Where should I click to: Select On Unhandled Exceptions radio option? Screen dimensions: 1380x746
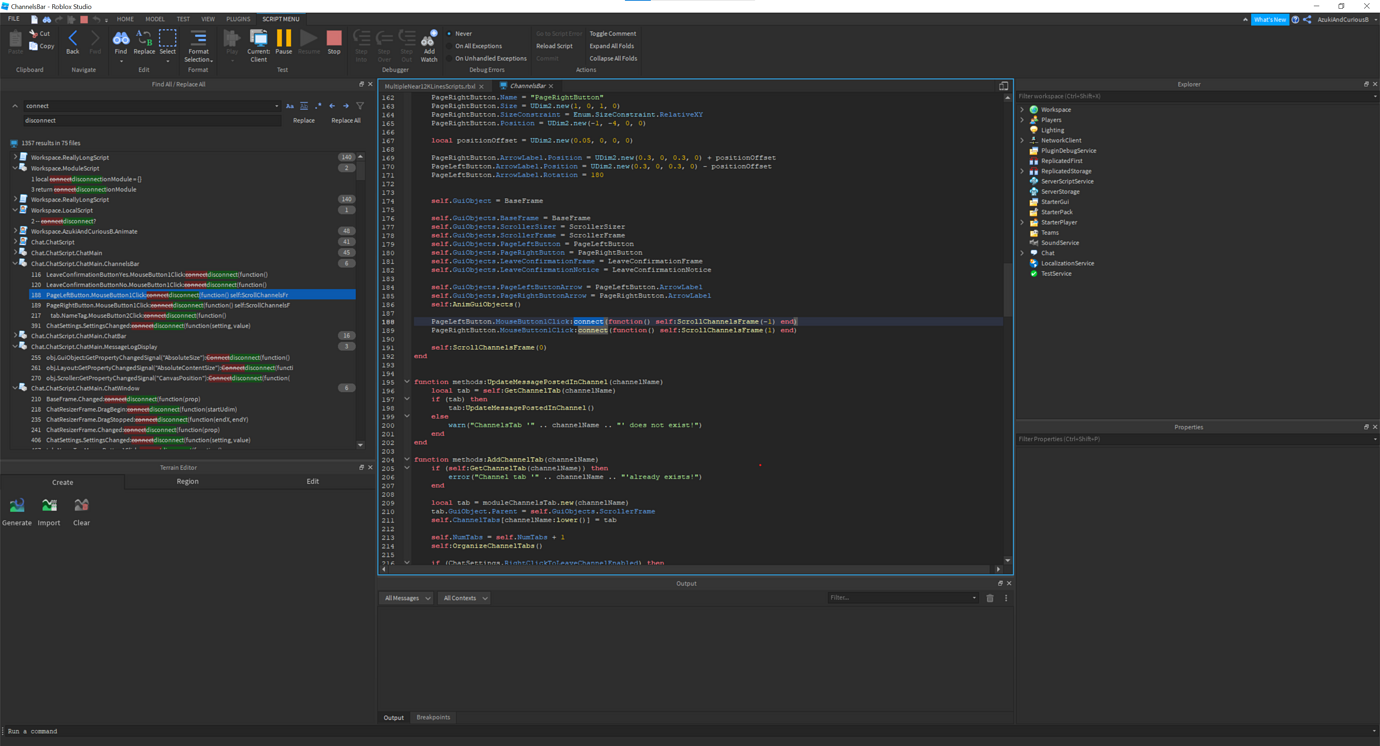coord(488,58)
